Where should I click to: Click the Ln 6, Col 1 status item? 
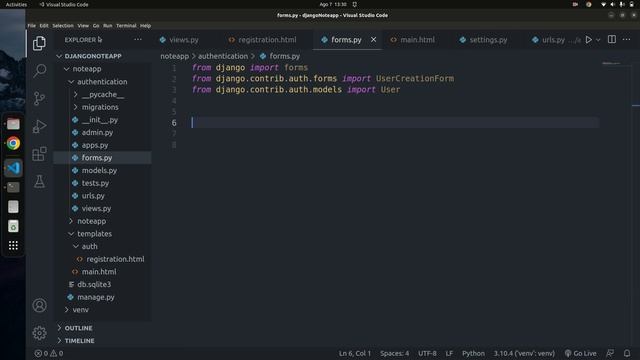coord(355,353)
